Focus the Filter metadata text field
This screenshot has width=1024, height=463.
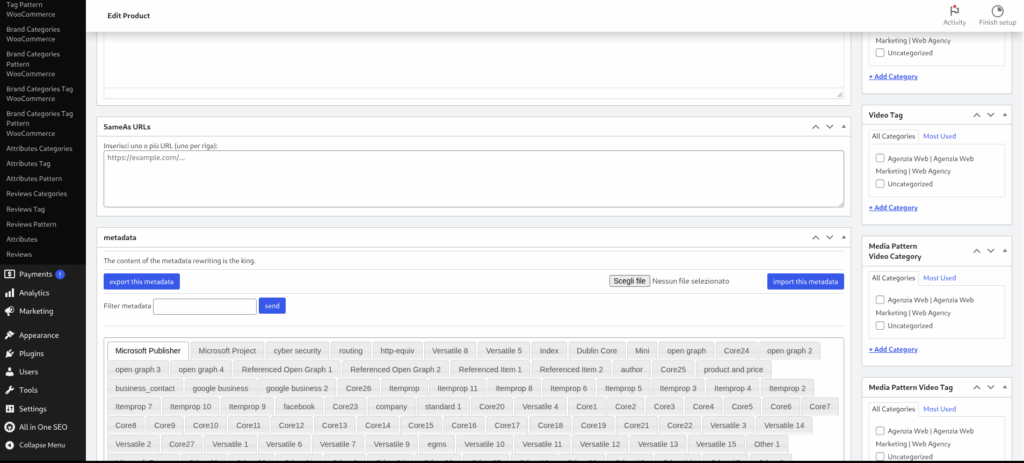[204, 306]
